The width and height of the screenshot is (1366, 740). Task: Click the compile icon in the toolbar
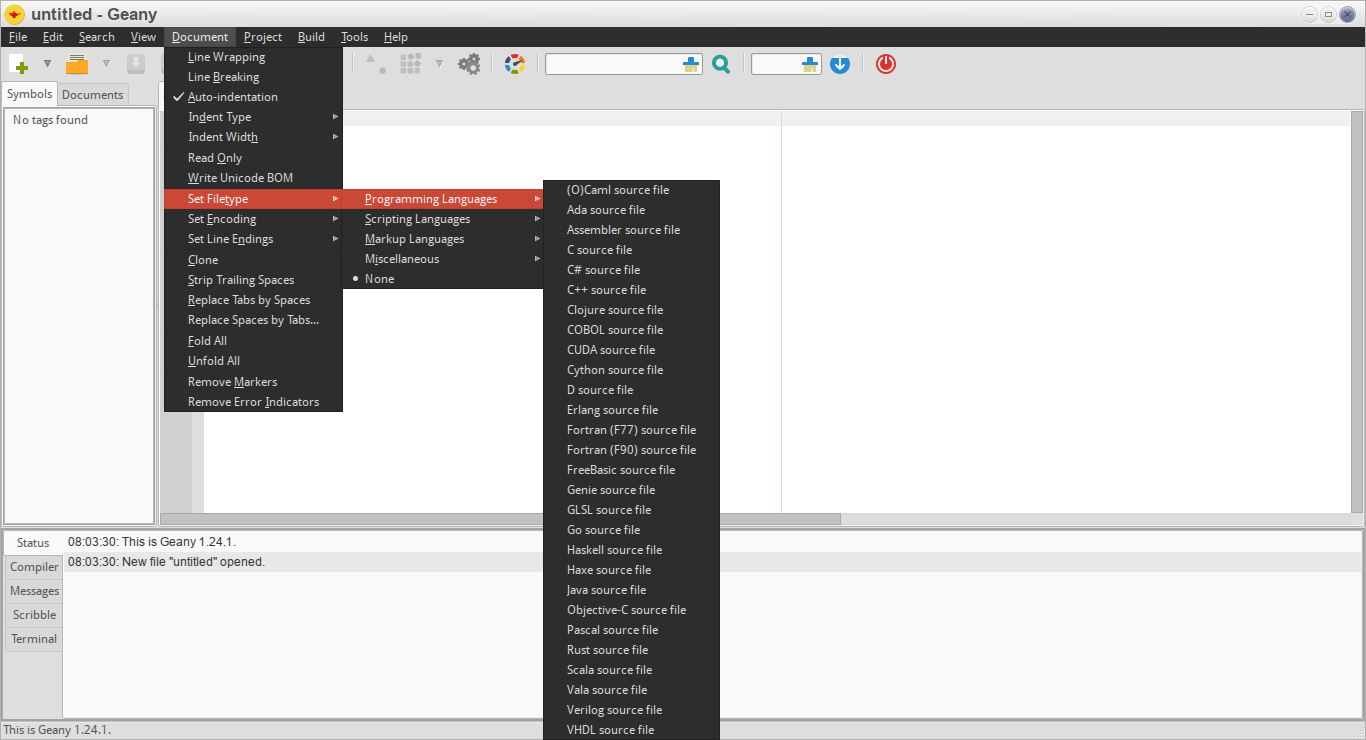coord(376,64)
